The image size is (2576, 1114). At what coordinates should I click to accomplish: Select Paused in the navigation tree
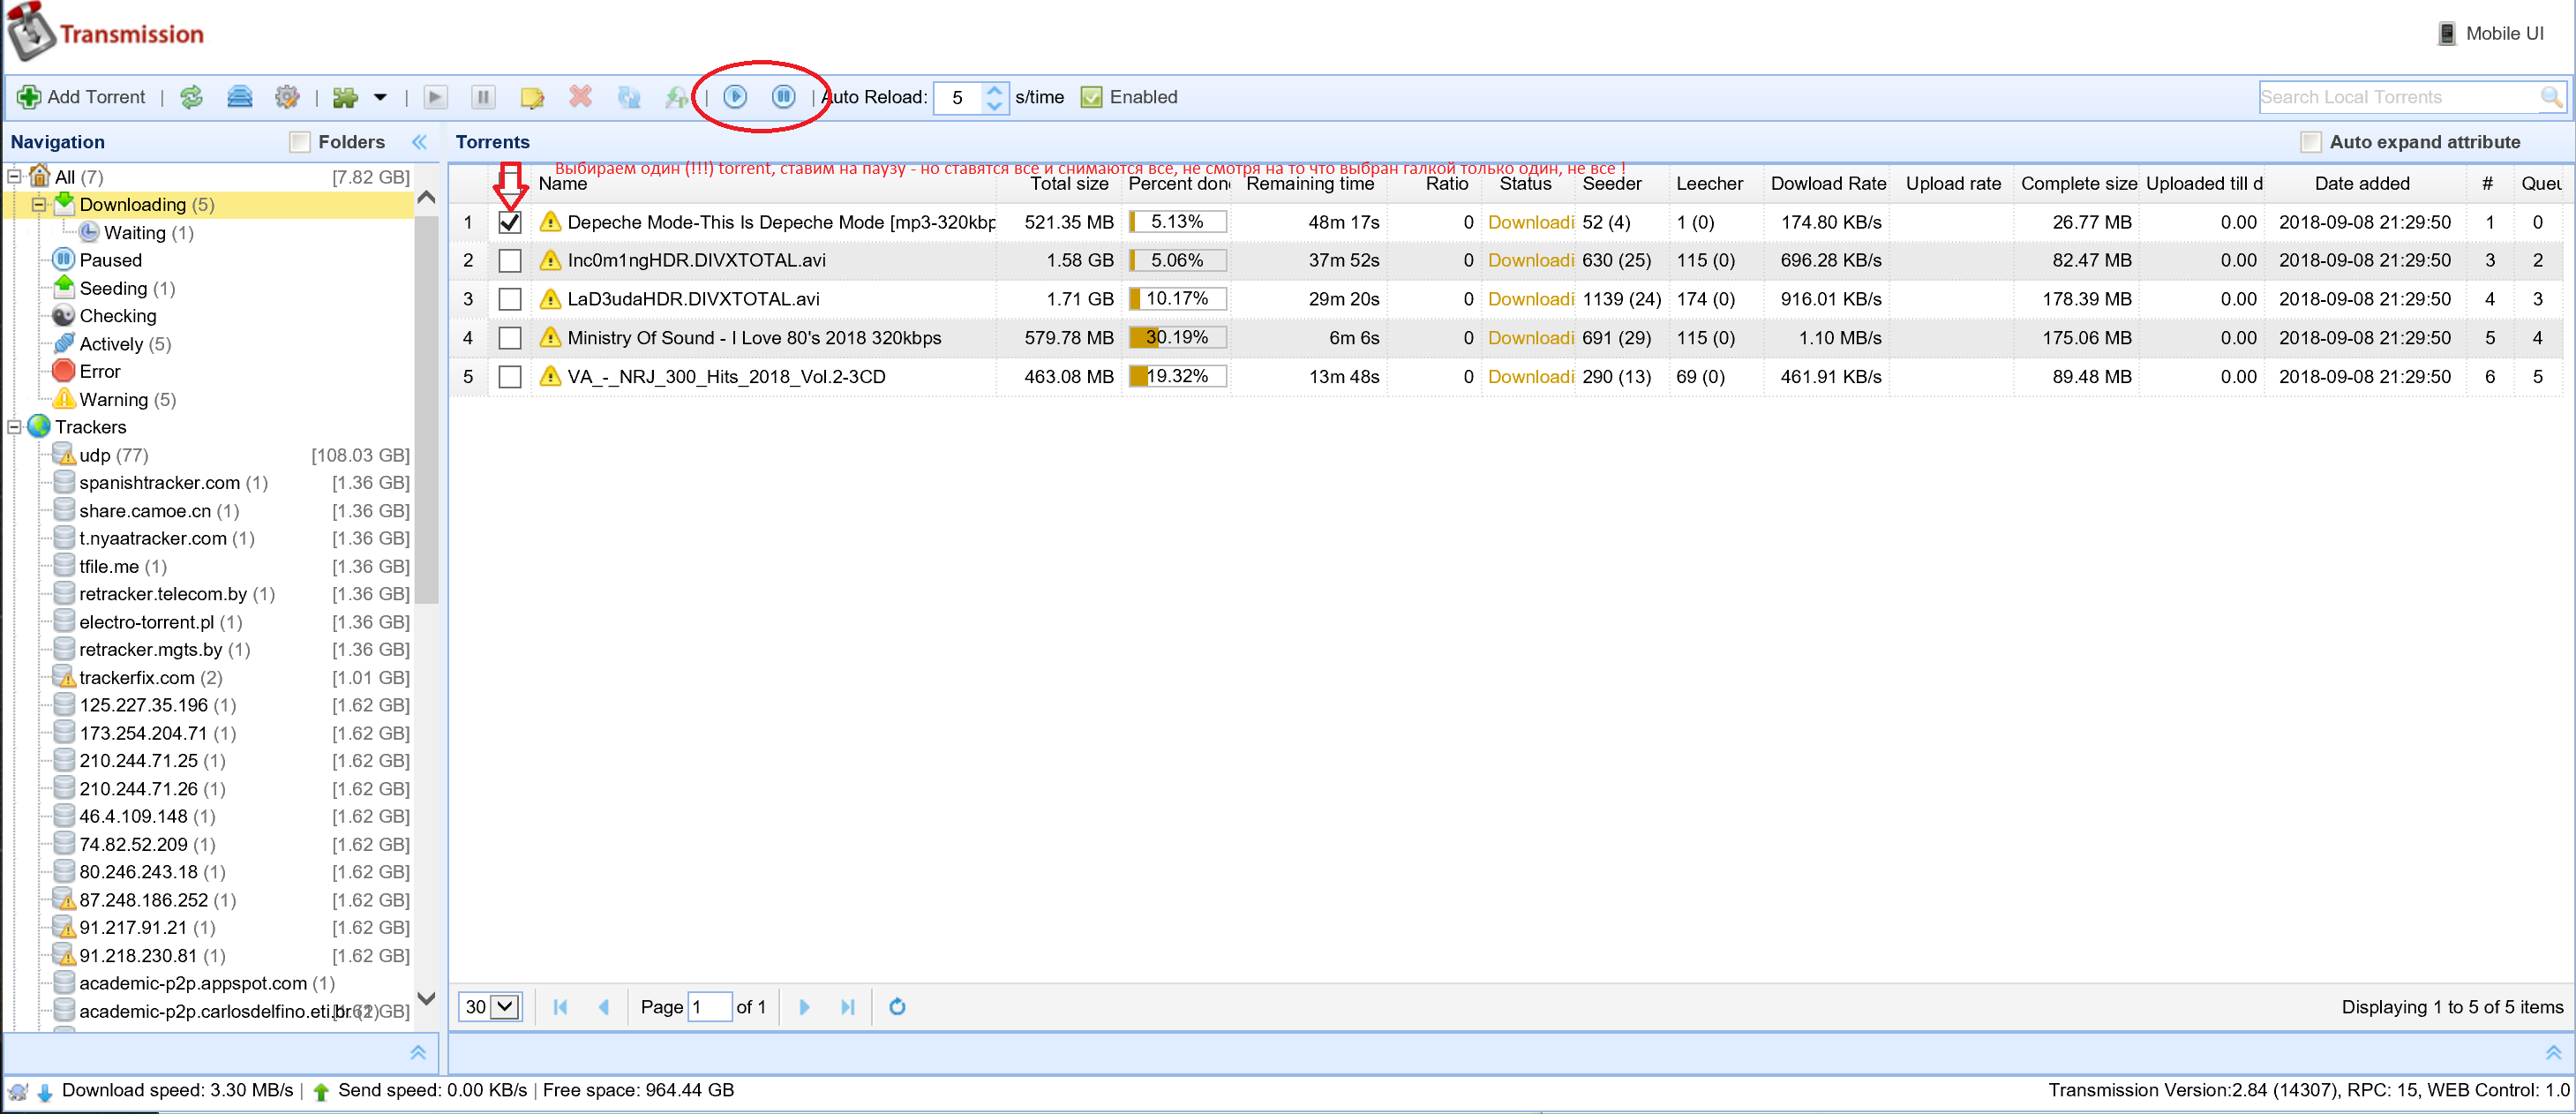(110, 260)
